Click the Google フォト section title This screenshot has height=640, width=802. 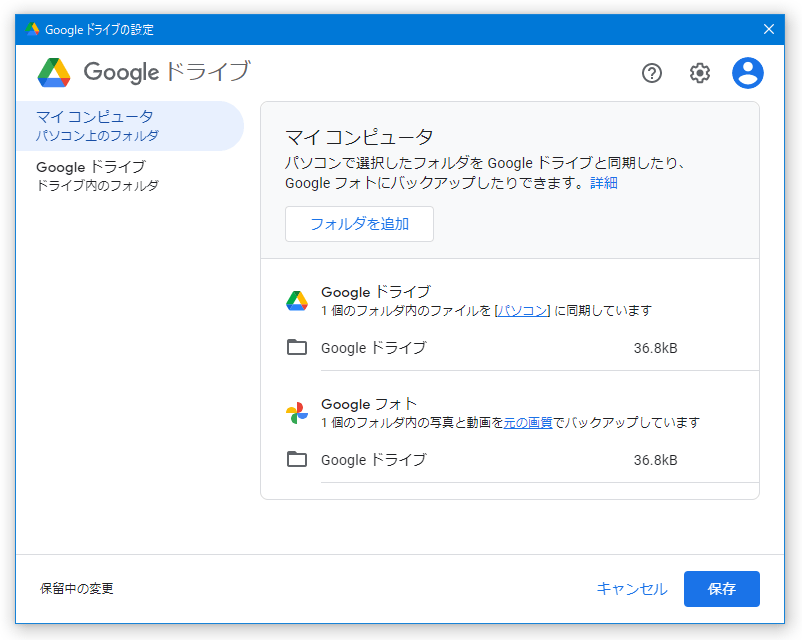click(369, 404)
